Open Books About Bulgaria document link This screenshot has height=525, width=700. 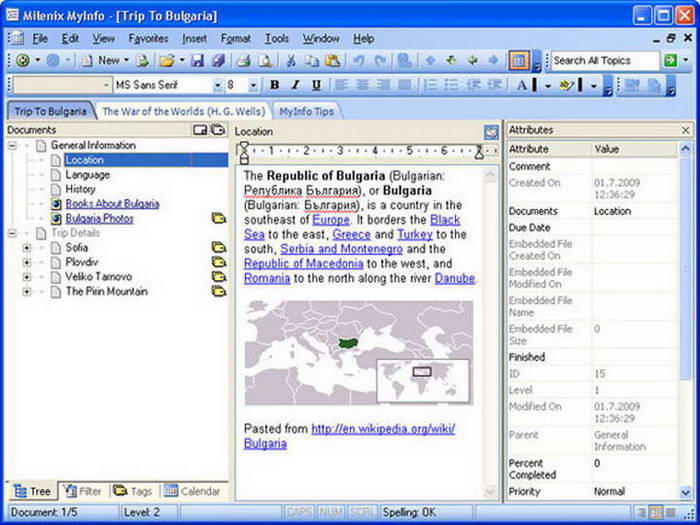[x=112, y=204]
